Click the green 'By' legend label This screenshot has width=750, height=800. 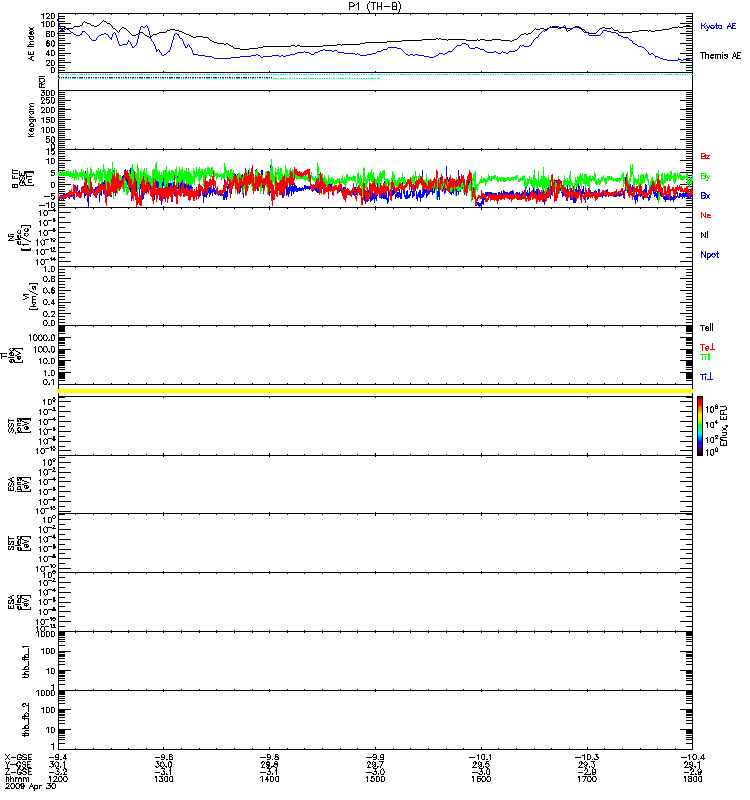(705, 176)
